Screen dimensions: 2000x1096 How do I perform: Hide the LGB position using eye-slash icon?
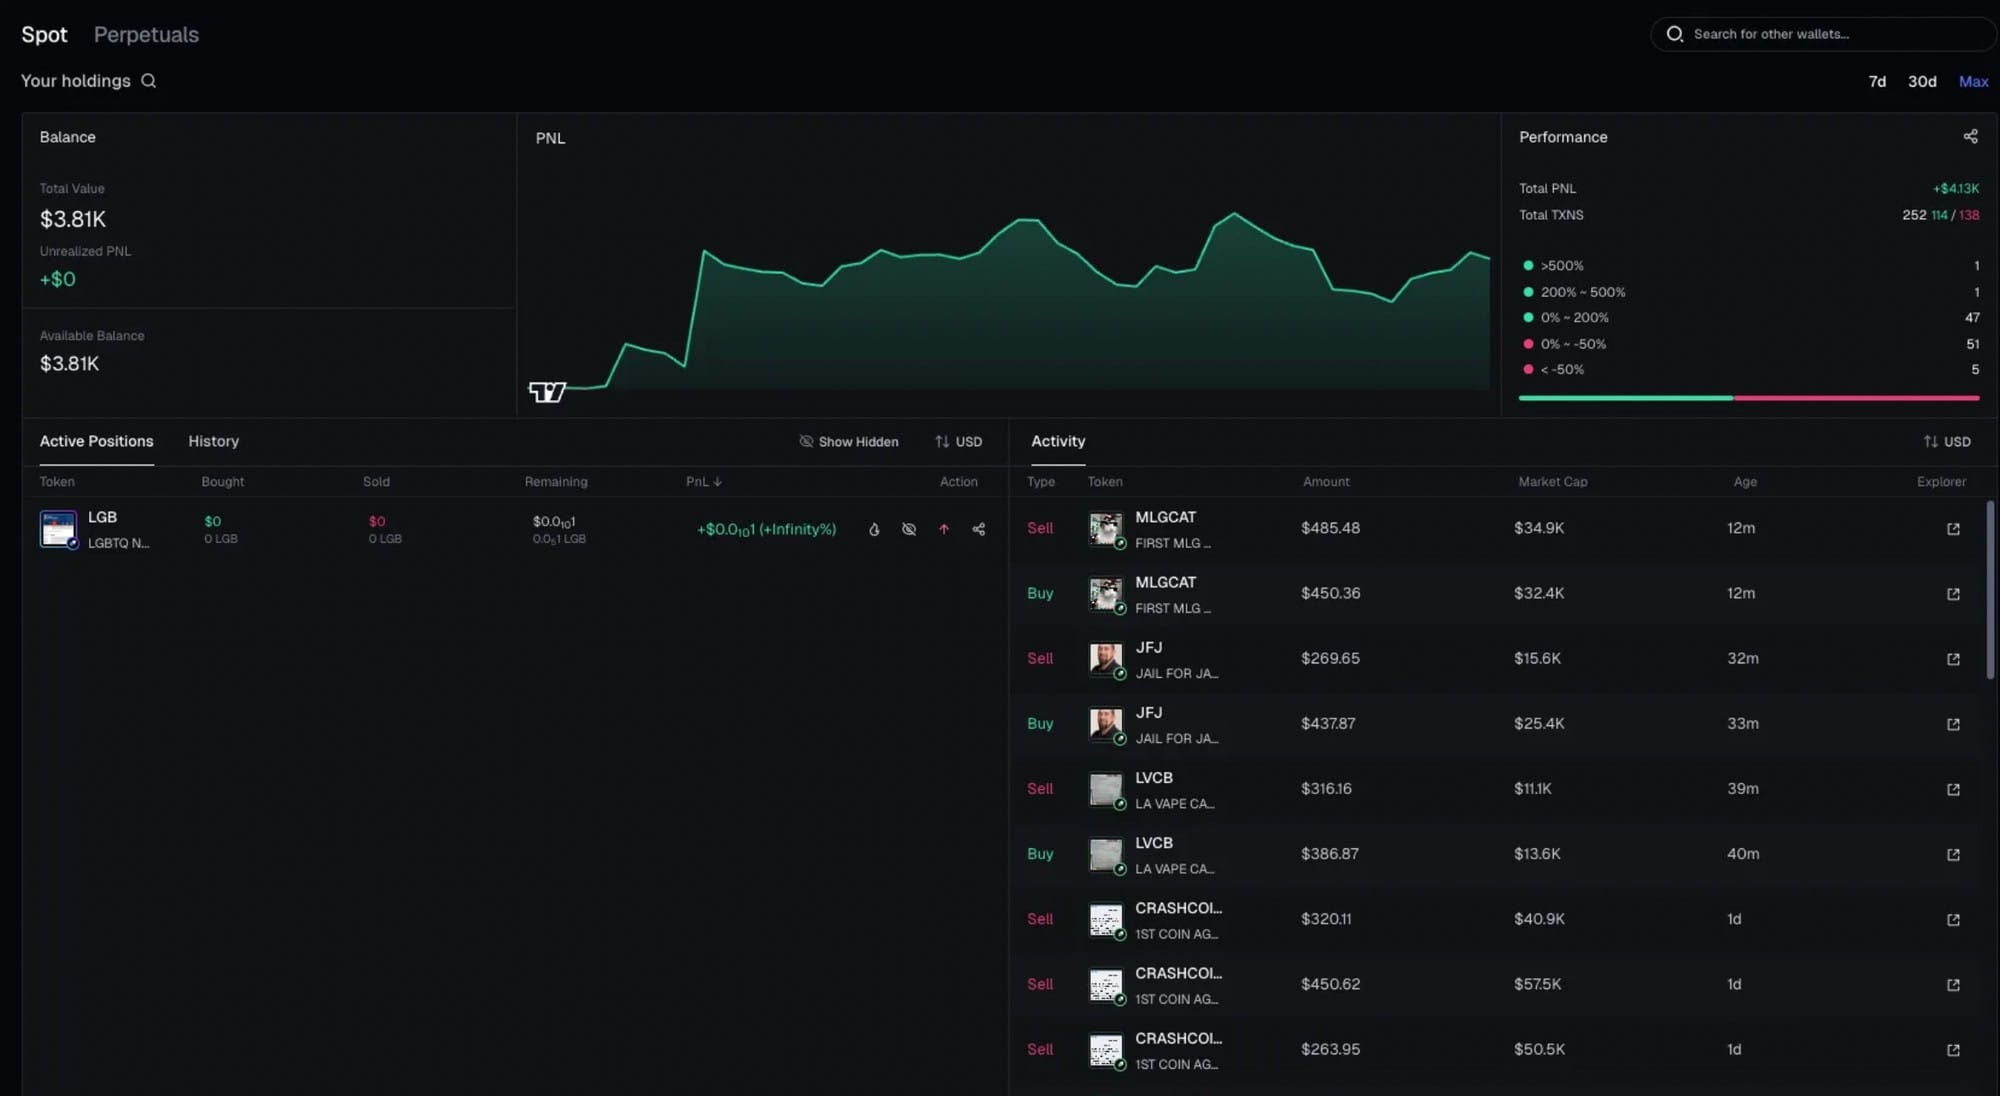[x=908, y=529]
